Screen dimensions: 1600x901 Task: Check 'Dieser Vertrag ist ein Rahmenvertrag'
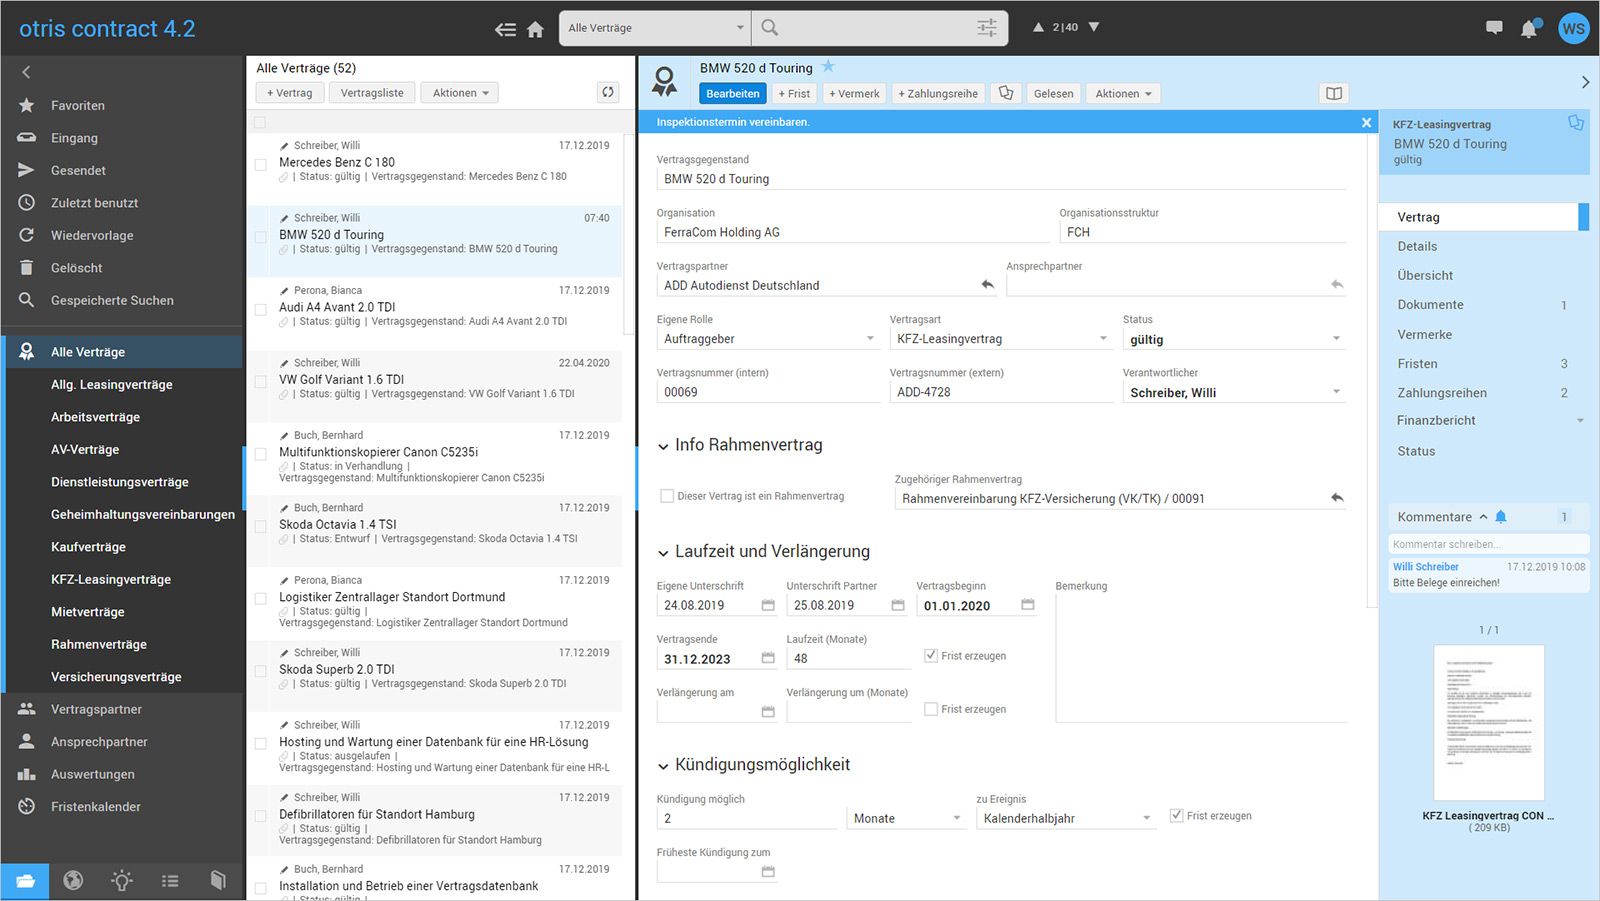667,496
